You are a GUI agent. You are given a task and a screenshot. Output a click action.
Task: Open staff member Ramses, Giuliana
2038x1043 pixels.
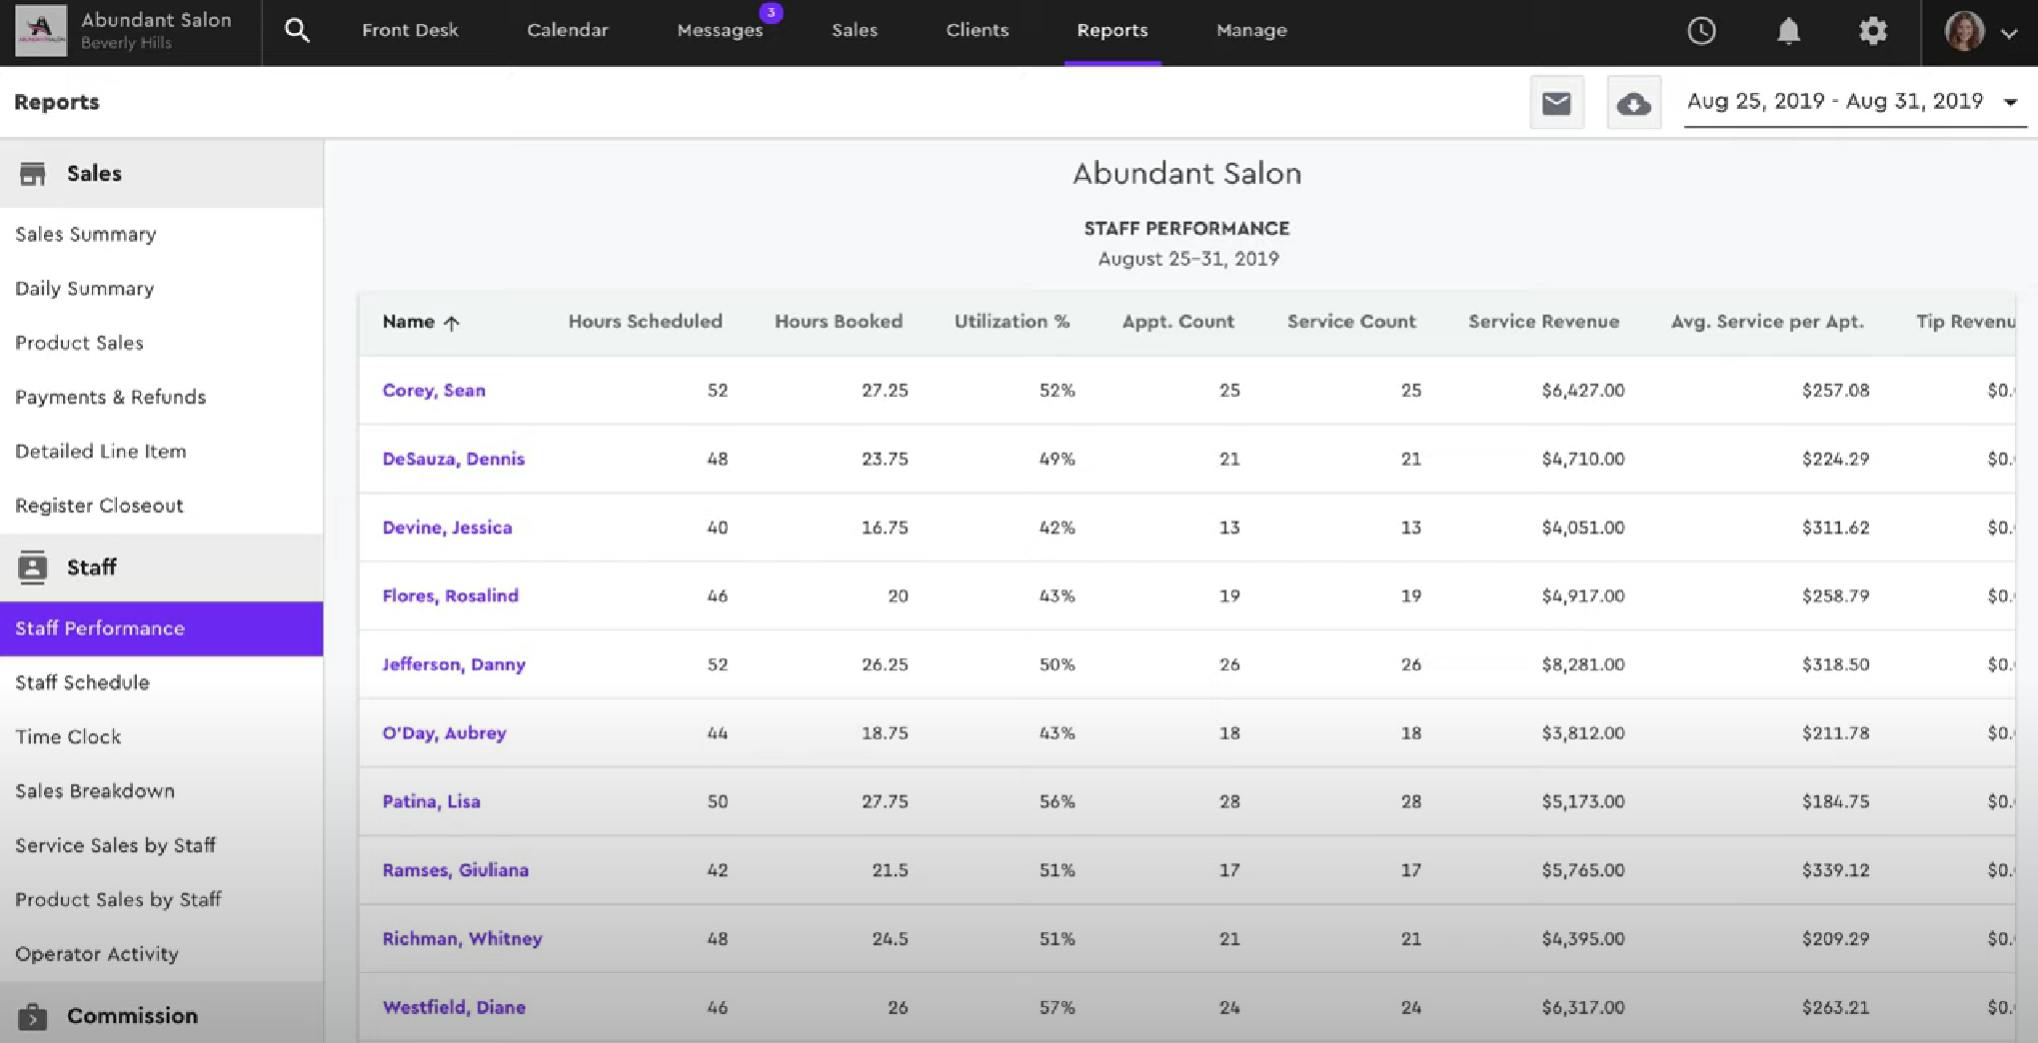(x=455, y=870)
